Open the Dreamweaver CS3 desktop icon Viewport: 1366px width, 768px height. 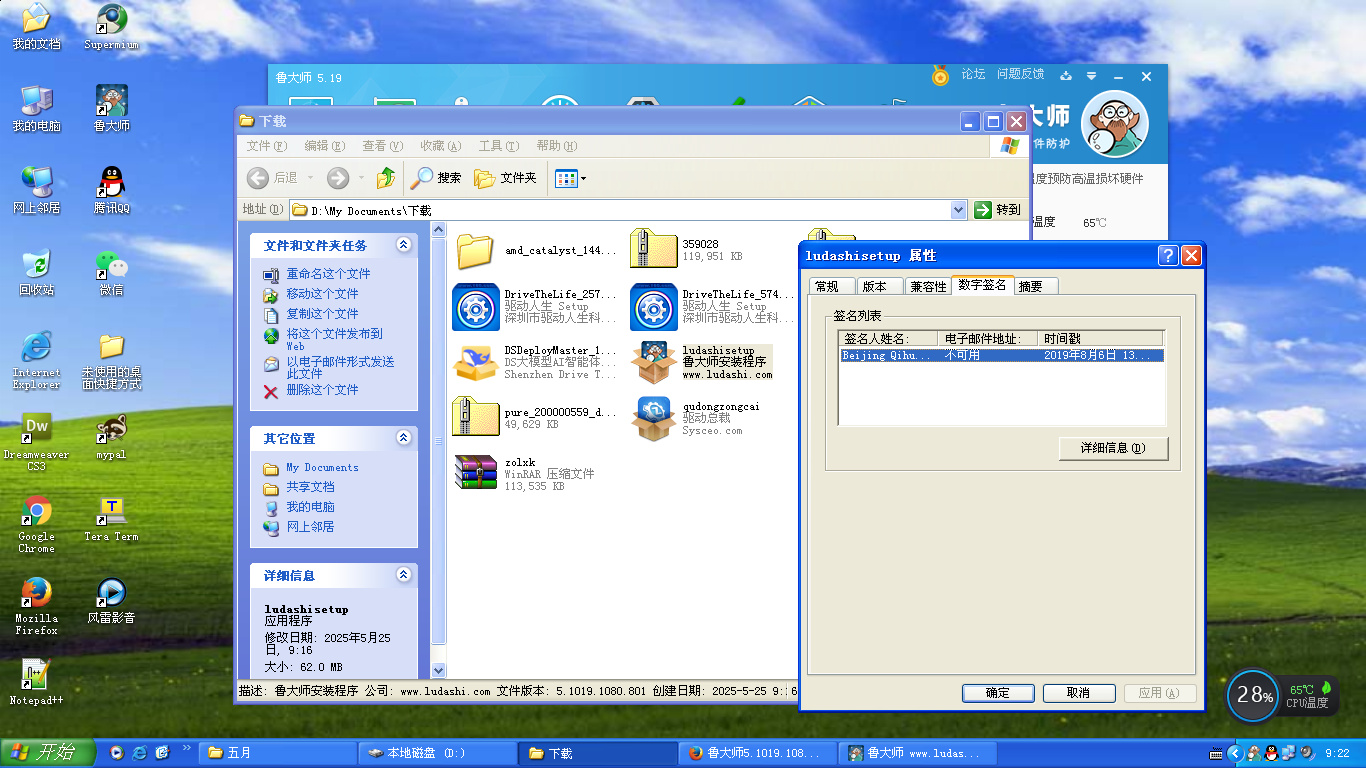[x=36, y=442]
